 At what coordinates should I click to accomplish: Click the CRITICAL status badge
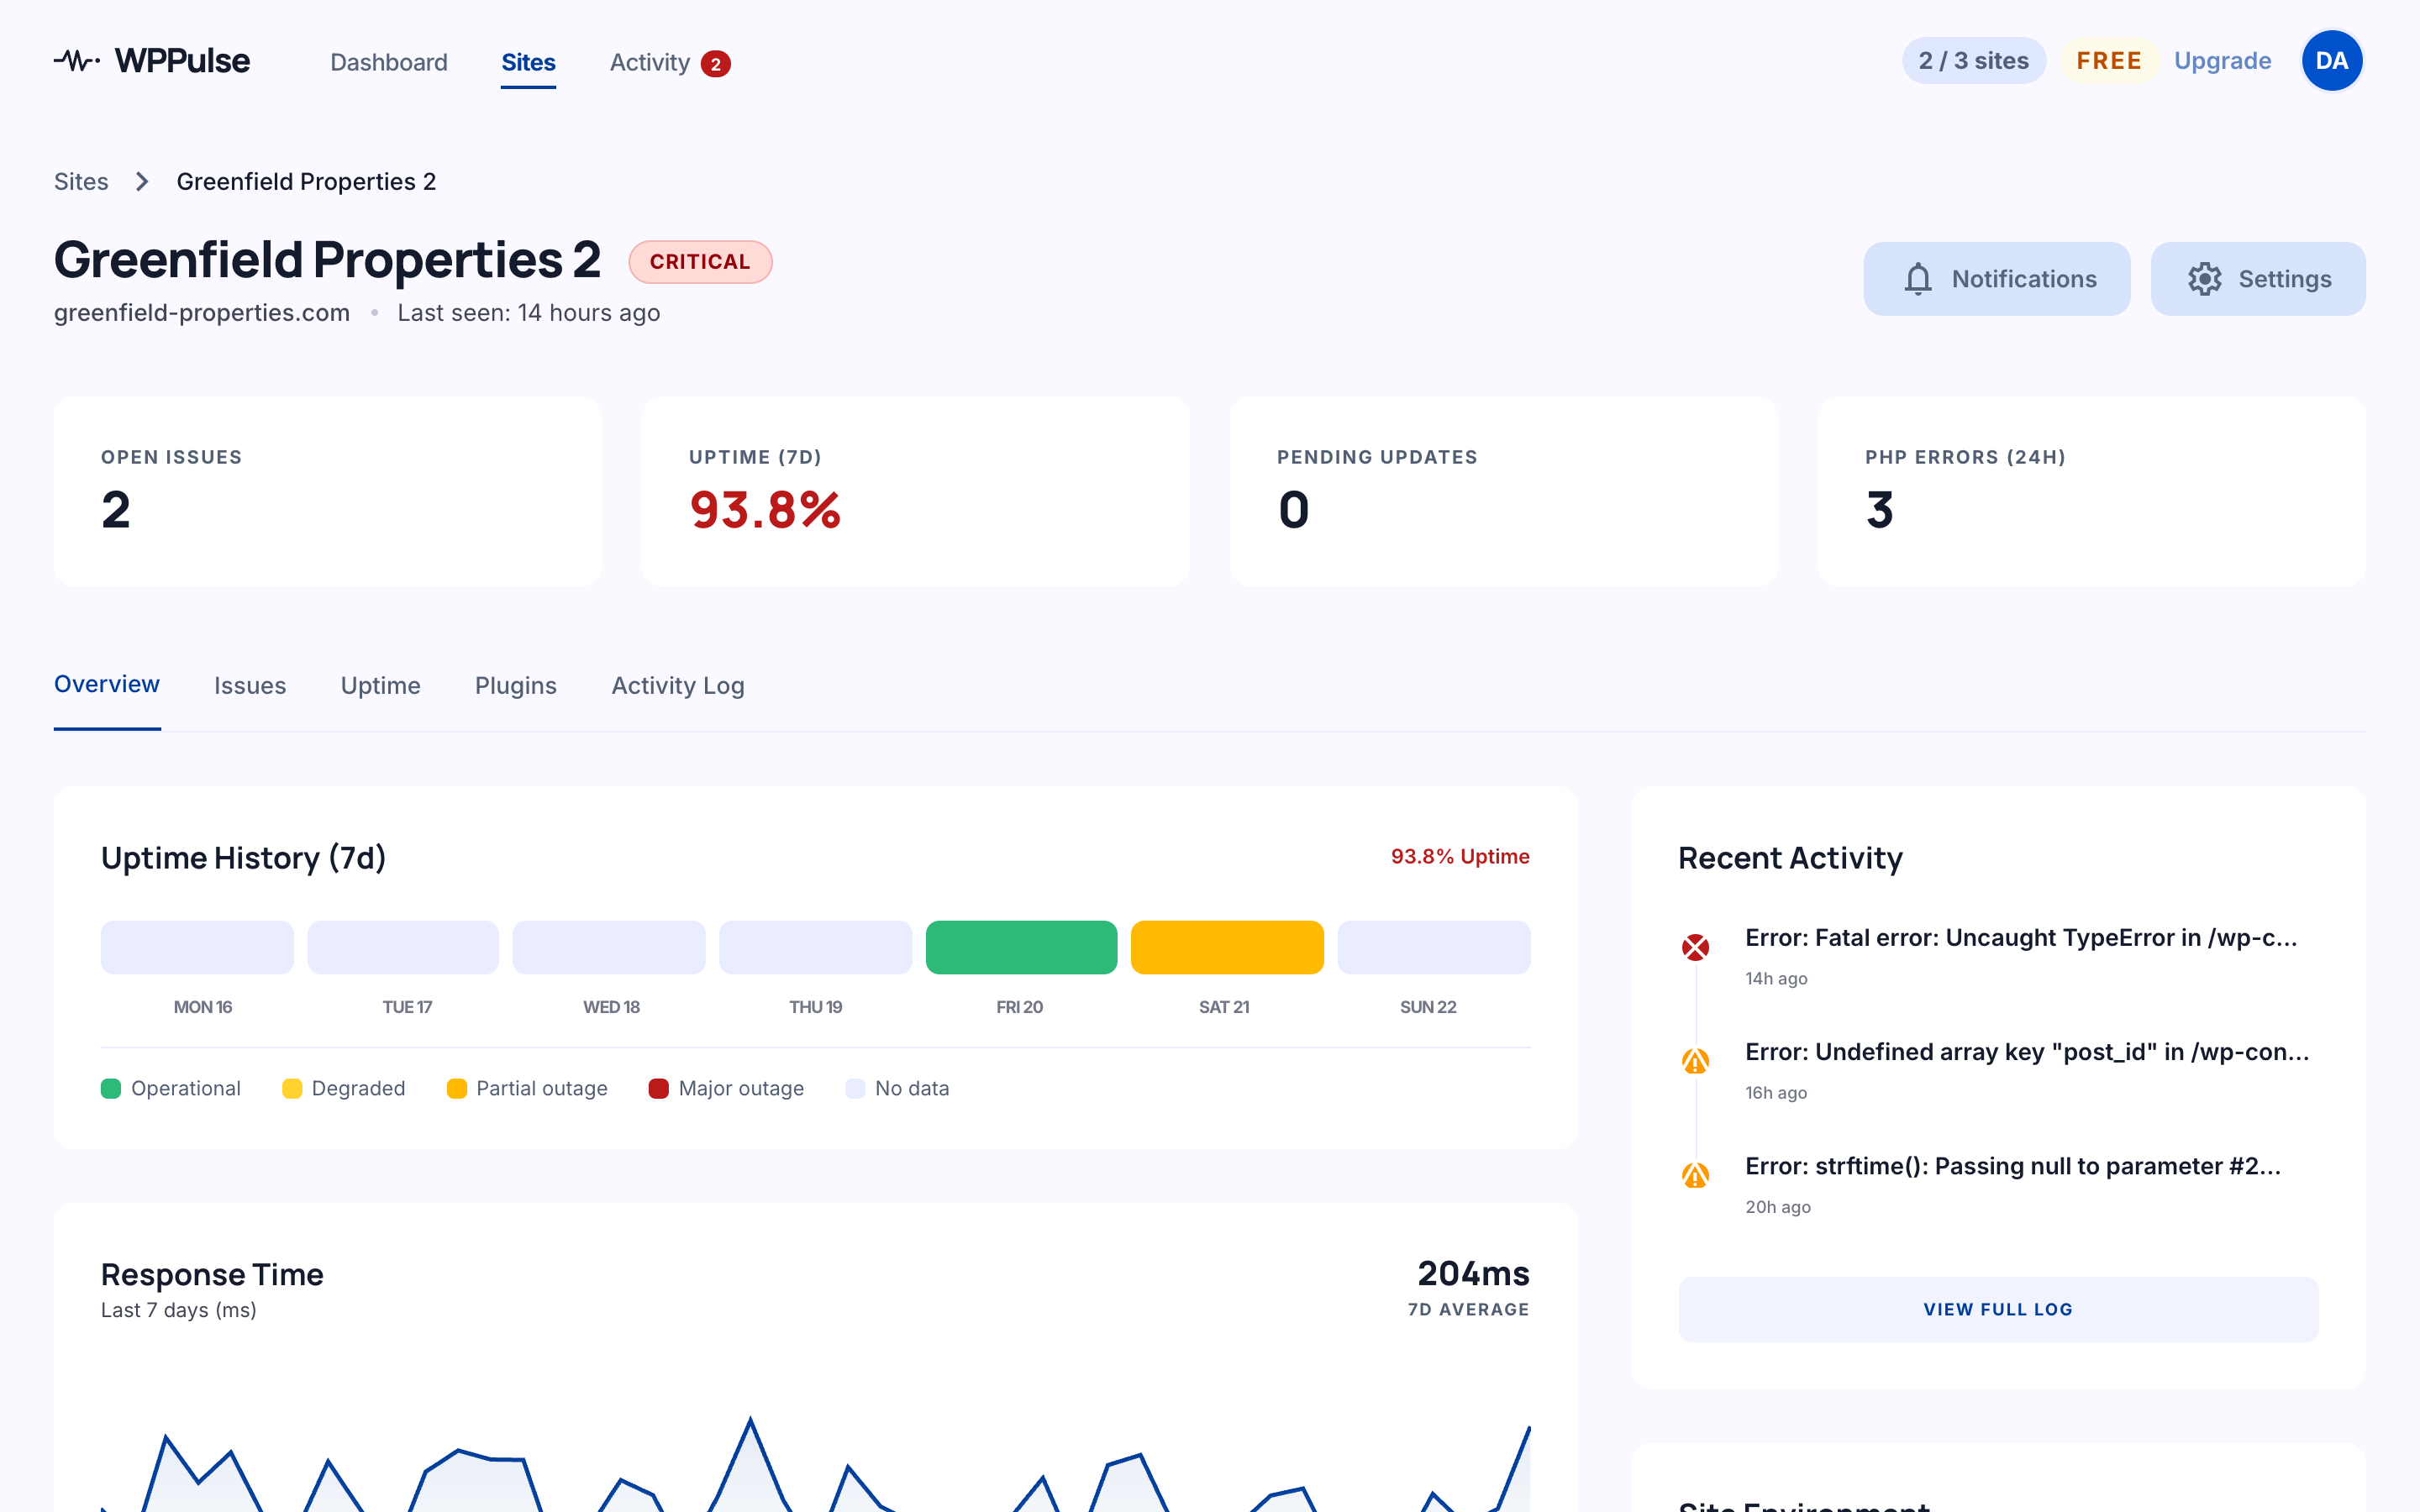pyautogui.click(x=700, y=261)
